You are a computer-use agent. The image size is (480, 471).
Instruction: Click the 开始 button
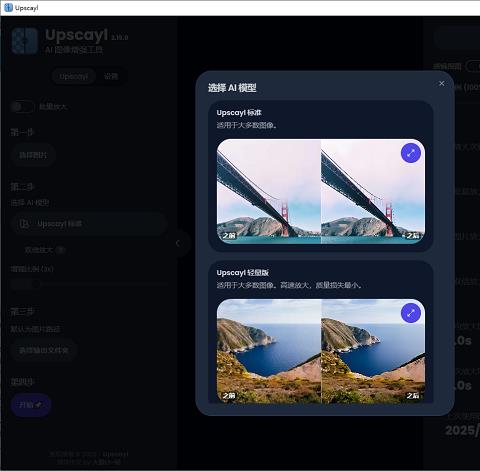coord(31,405)
